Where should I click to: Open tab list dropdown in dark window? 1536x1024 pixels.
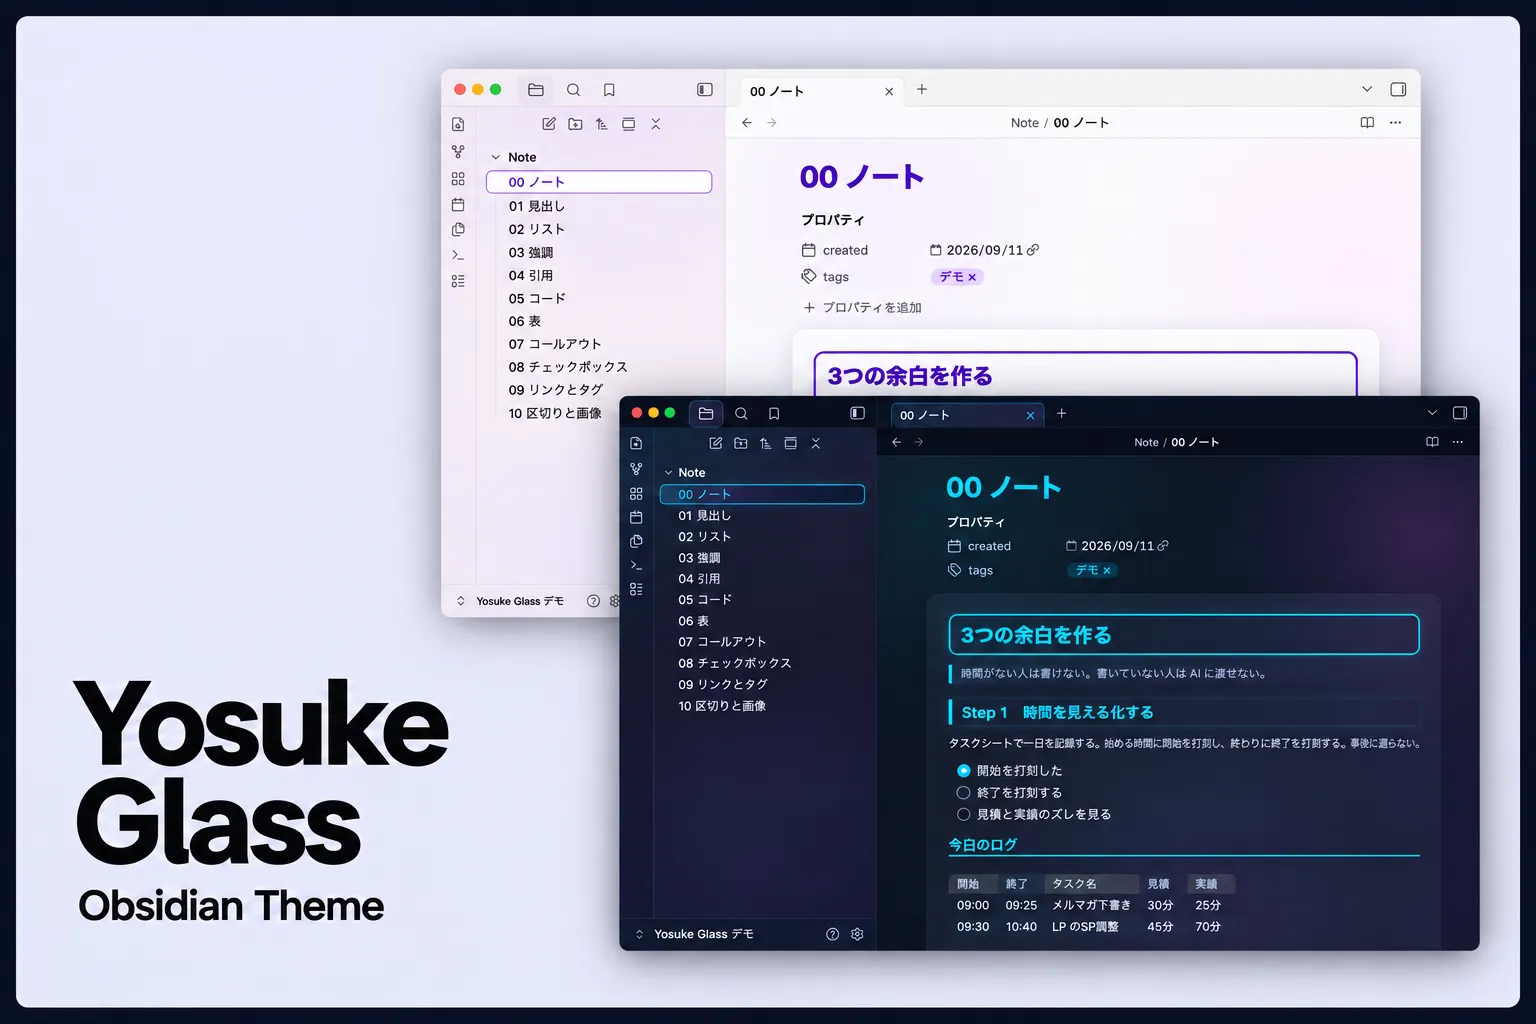click(1432, 413)
